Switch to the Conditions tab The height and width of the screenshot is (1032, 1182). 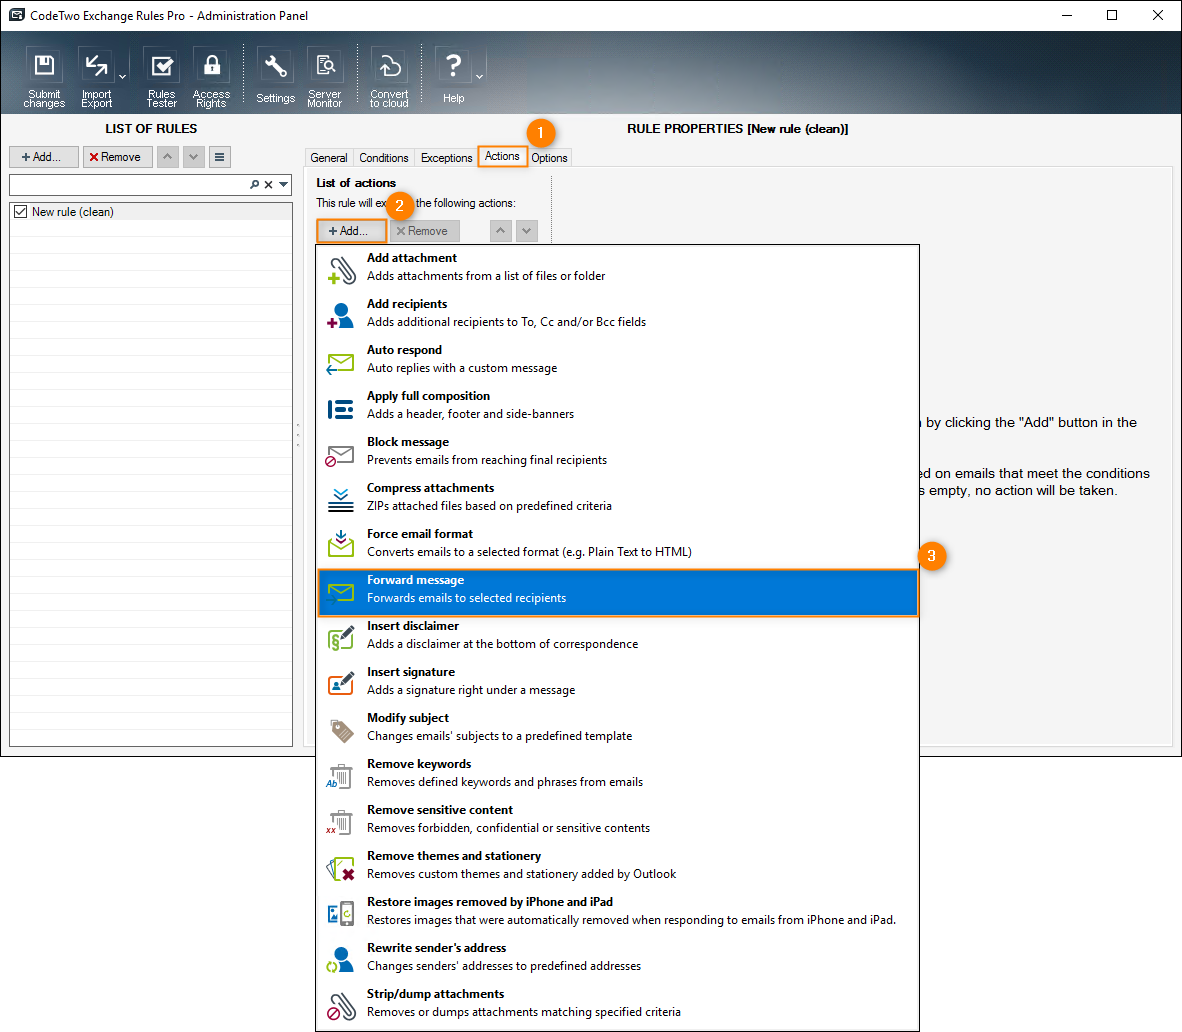384,158
